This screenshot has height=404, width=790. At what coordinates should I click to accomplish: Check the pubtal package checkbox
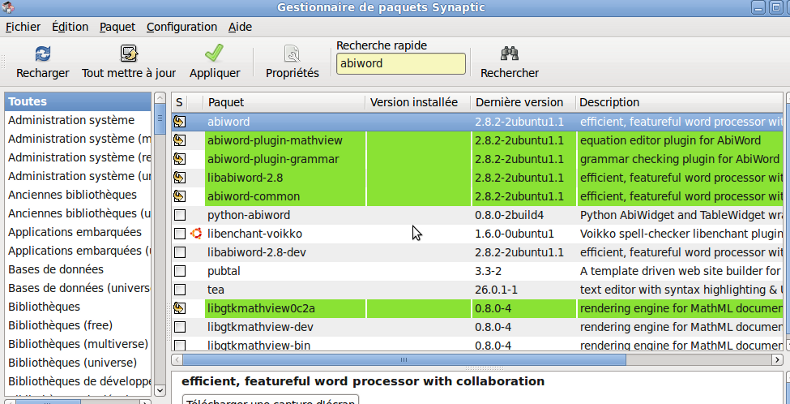pyautogui.click(x=180, y=271)
